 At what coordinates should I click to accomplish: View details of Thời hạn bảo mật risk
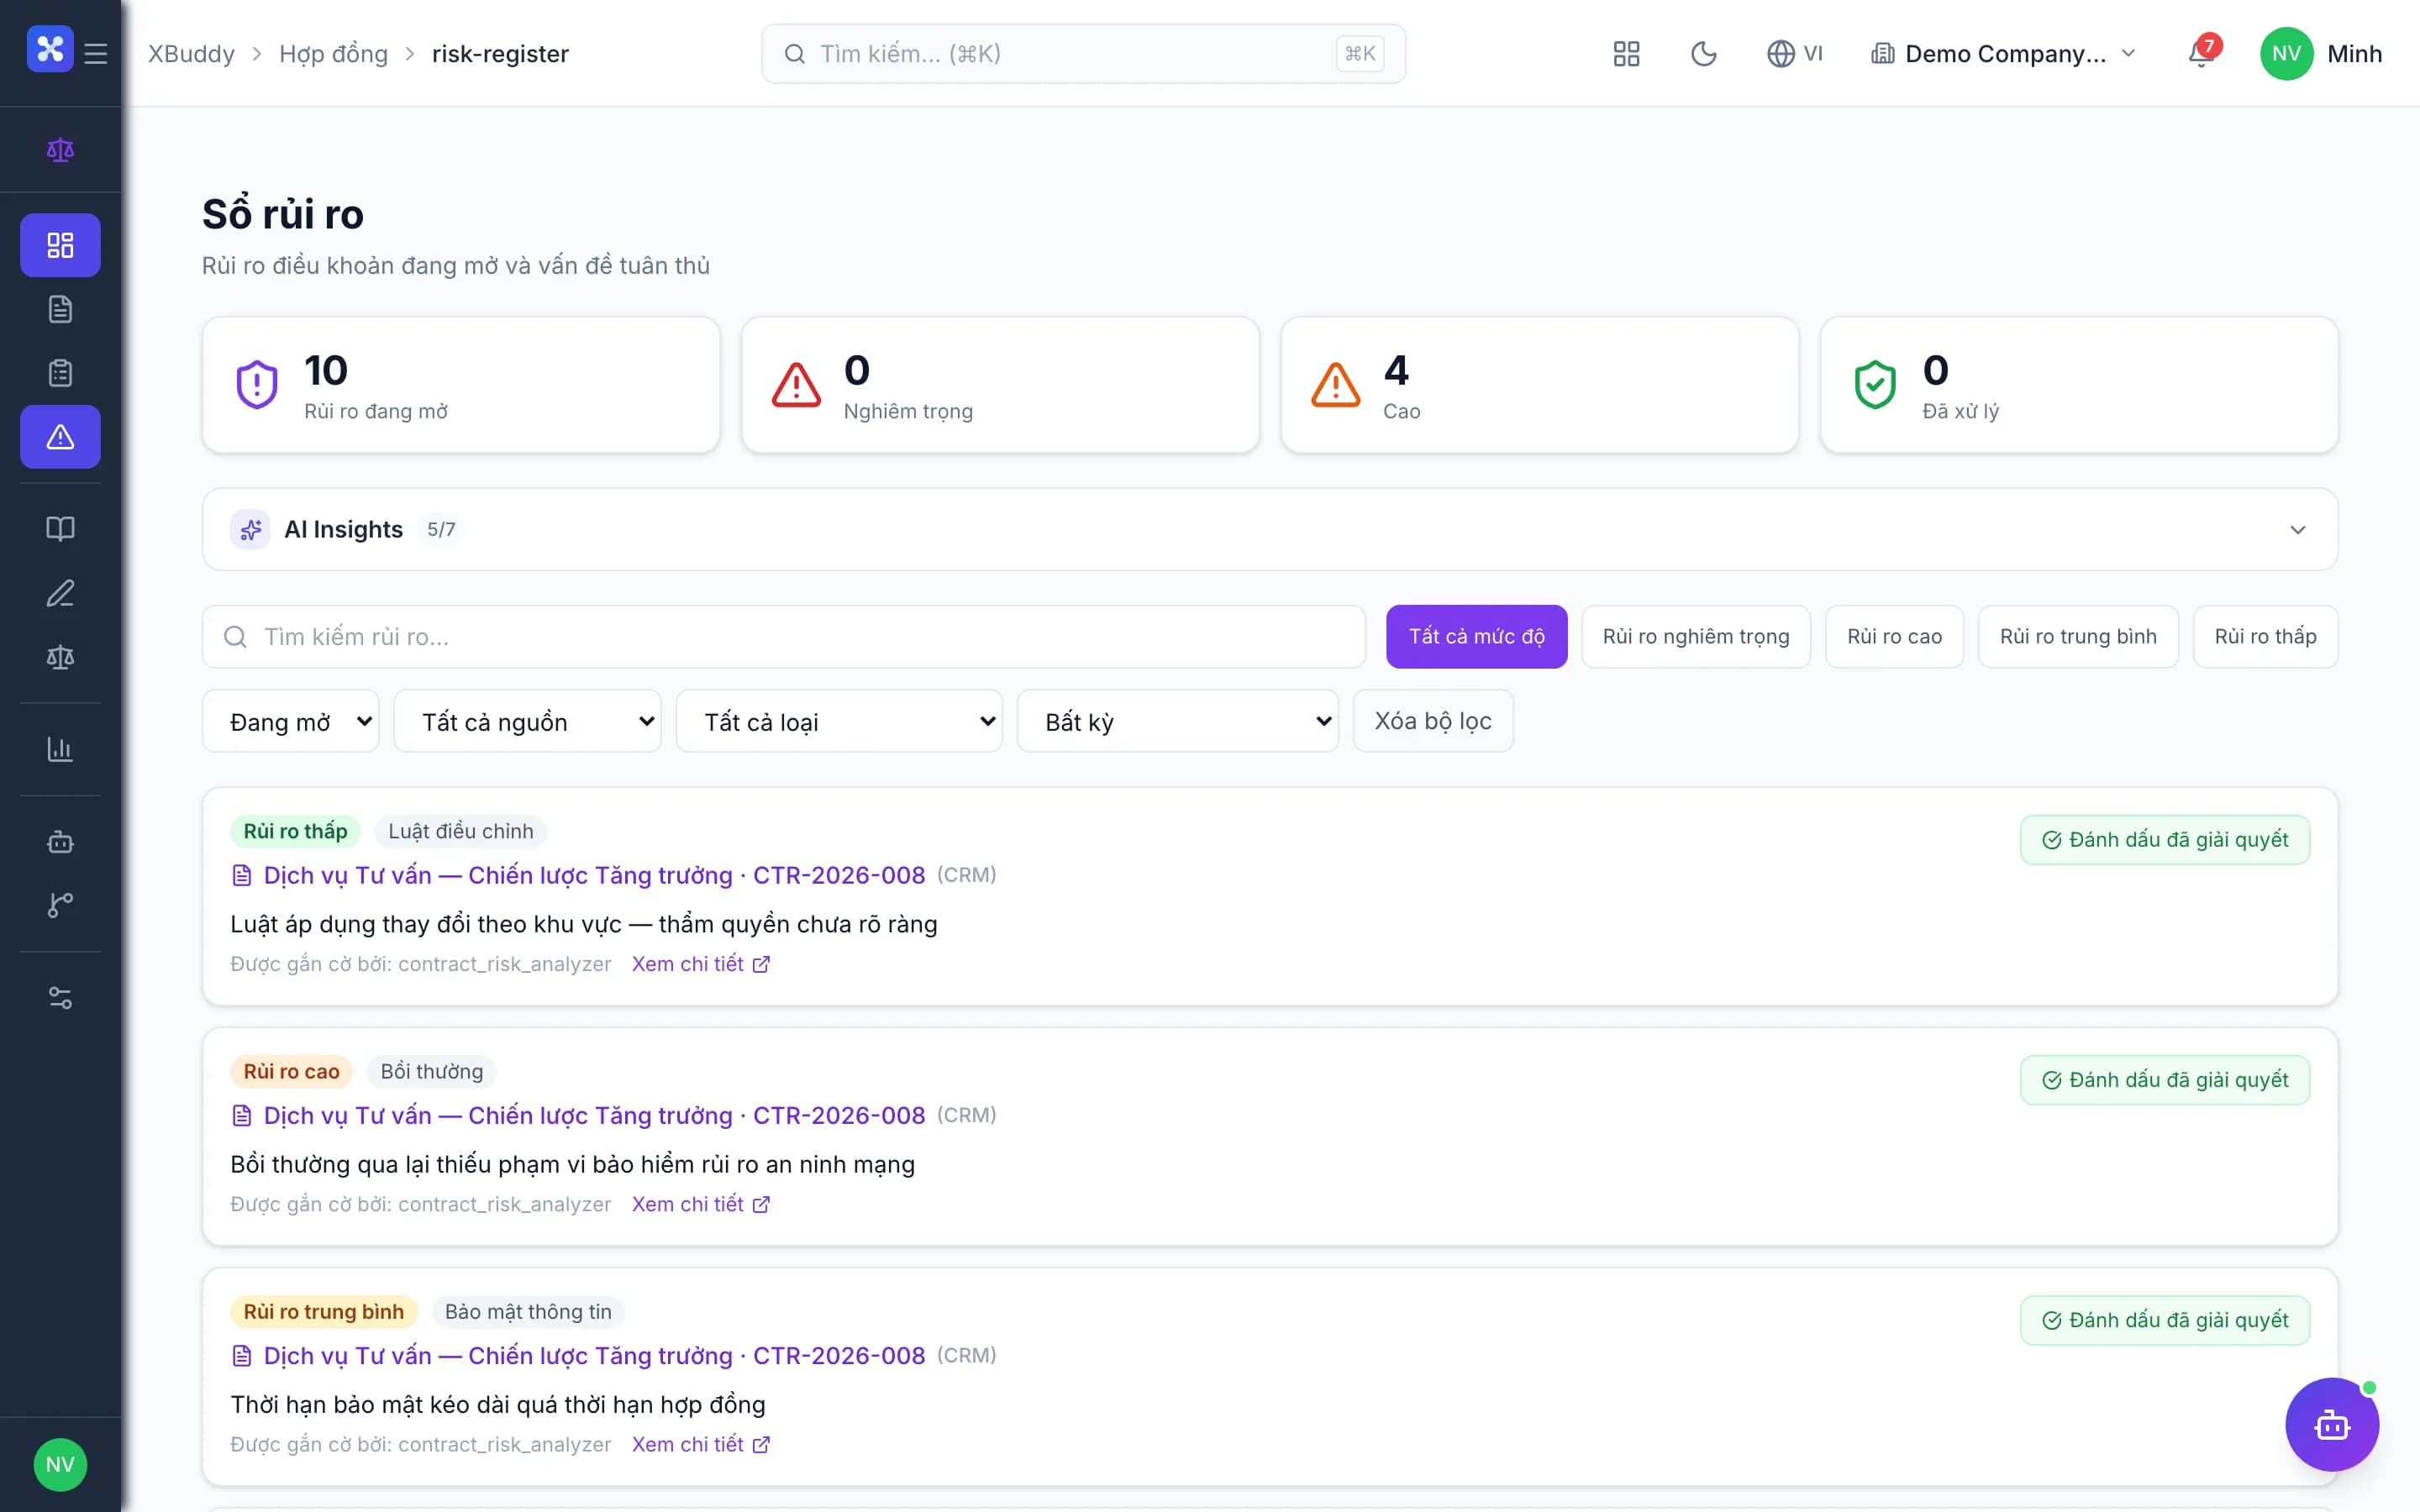point(700,1444)
